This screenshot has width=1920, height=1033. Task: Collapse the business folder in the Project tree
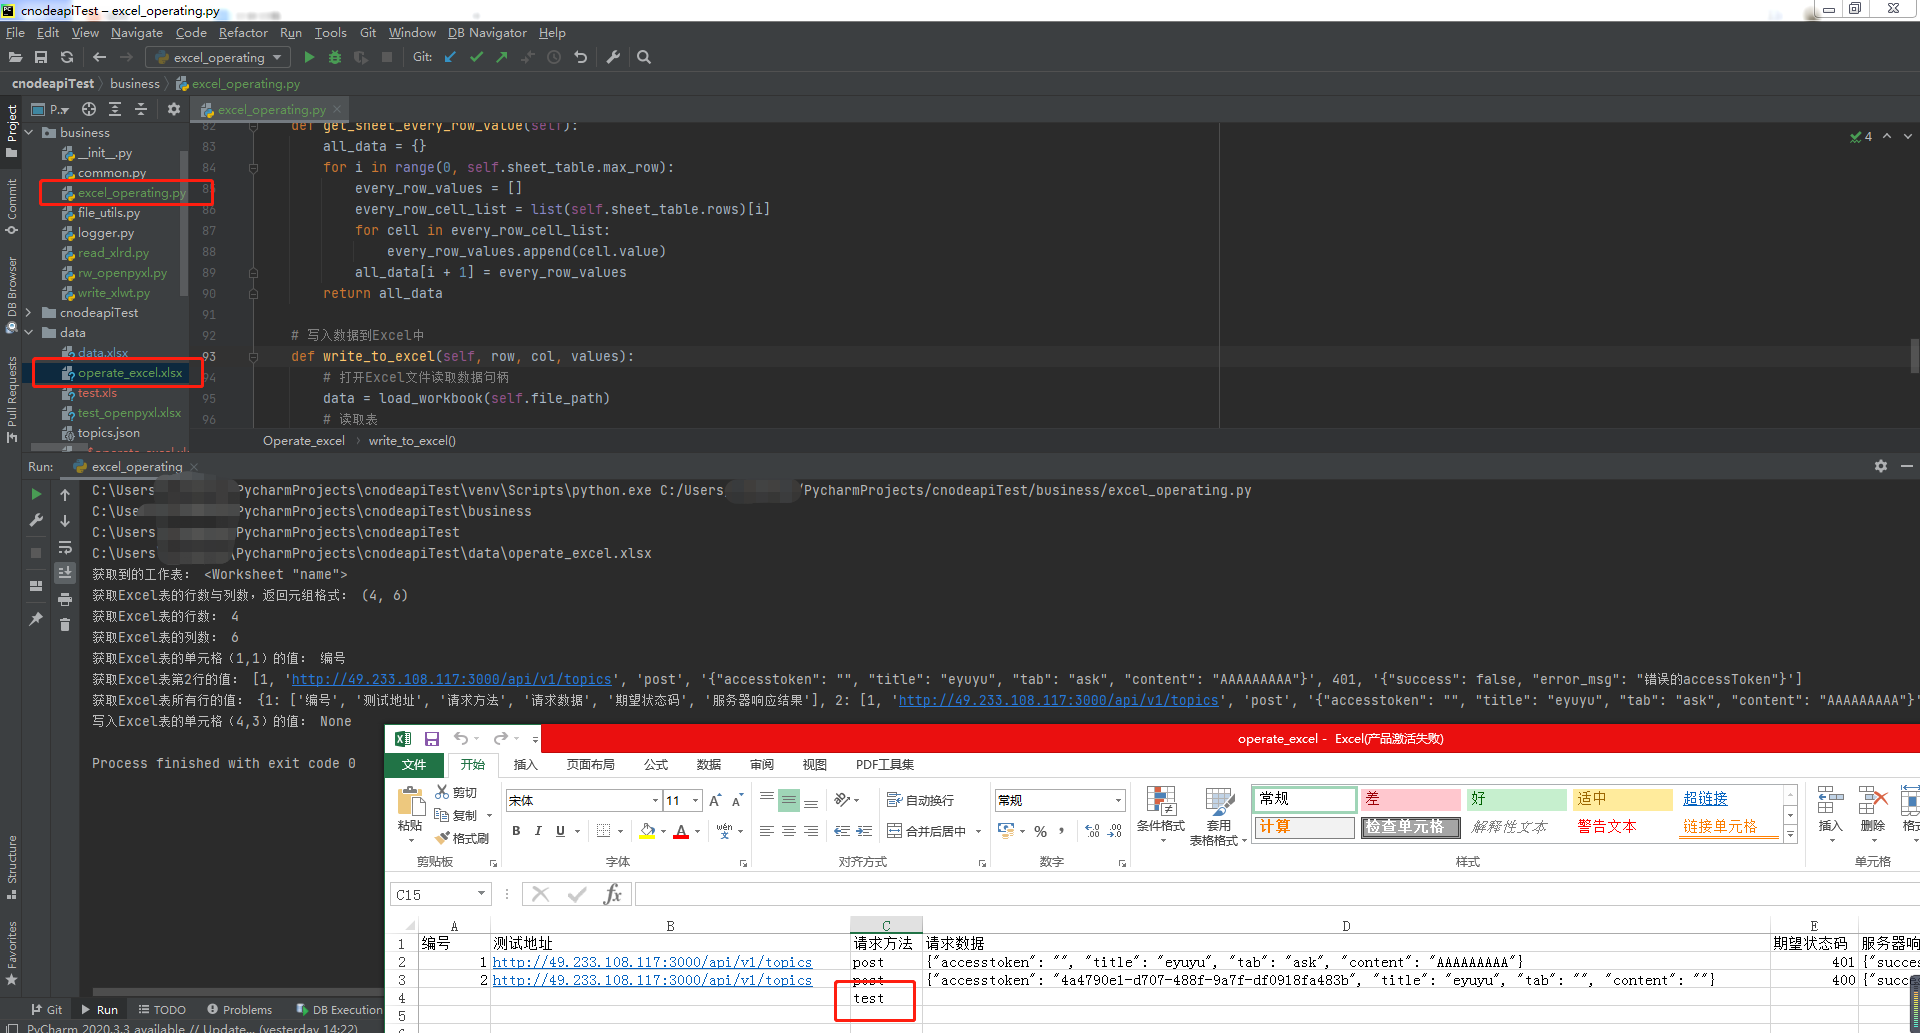[x=28, y=132]
